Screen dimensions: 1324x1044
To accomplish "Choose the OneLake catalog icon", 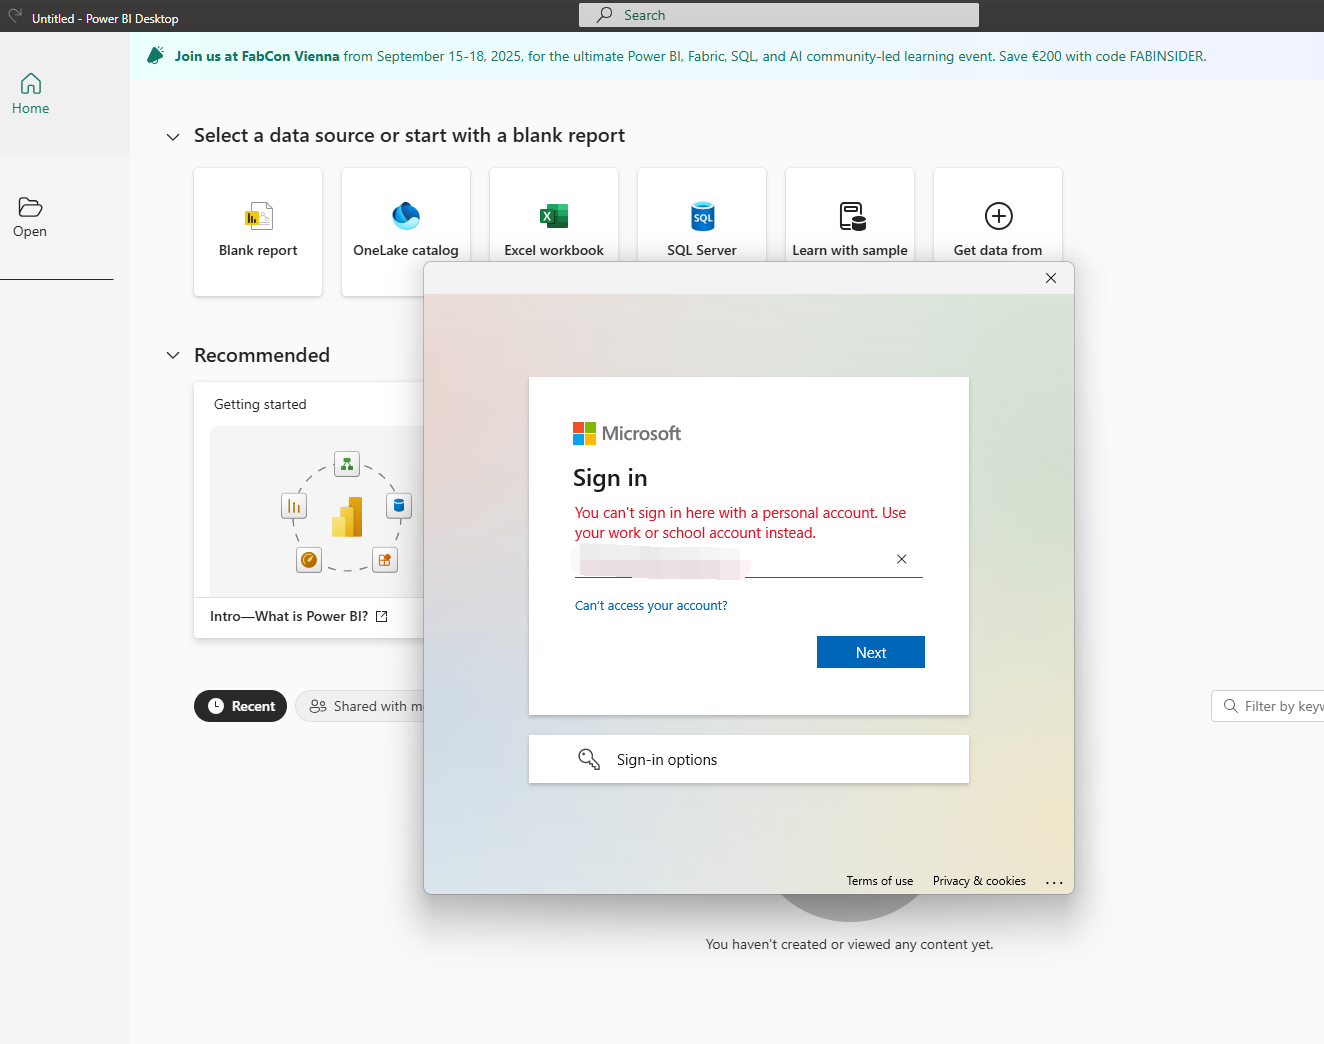I will tap(406, 216).
